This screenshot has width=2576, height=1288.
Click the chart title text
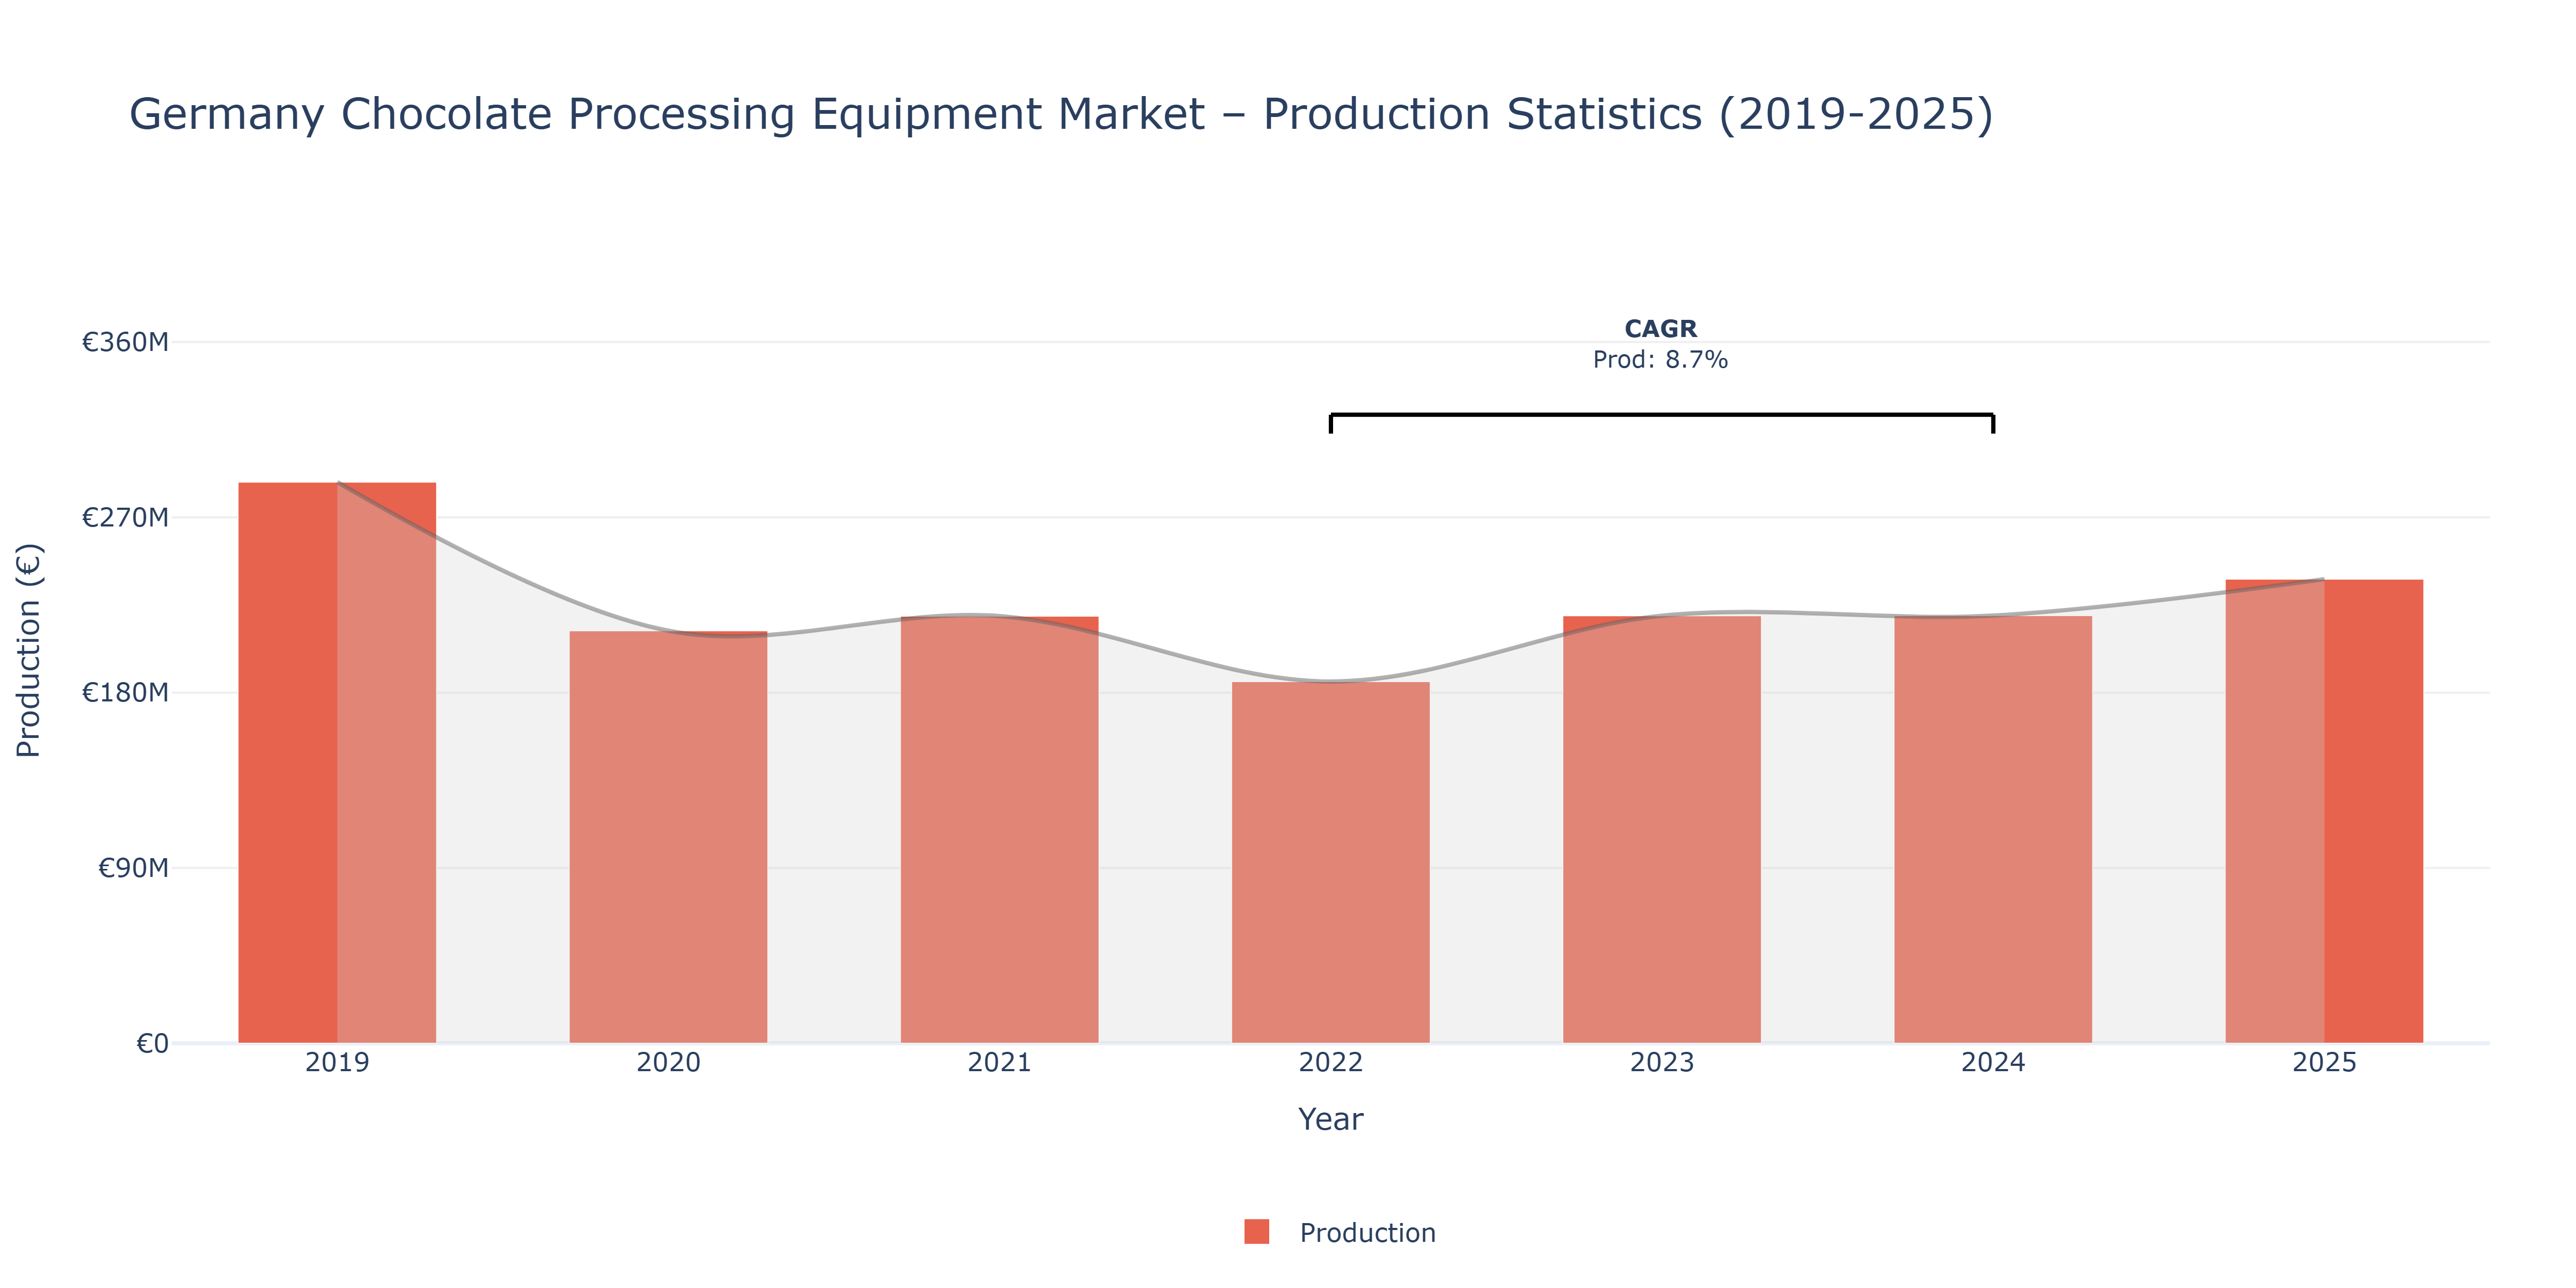coord(1061,114)
